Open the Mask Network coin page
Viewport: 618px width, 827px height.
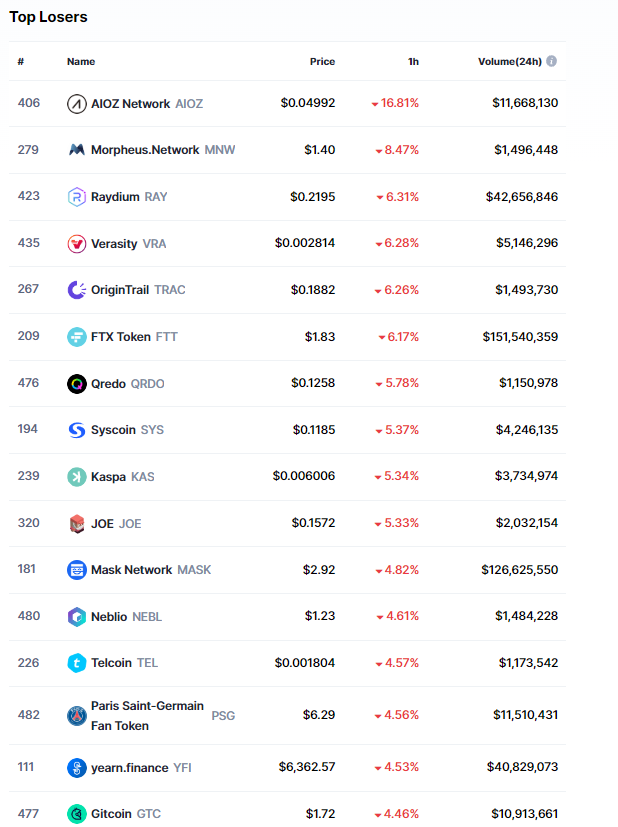(x=131, y=570)
